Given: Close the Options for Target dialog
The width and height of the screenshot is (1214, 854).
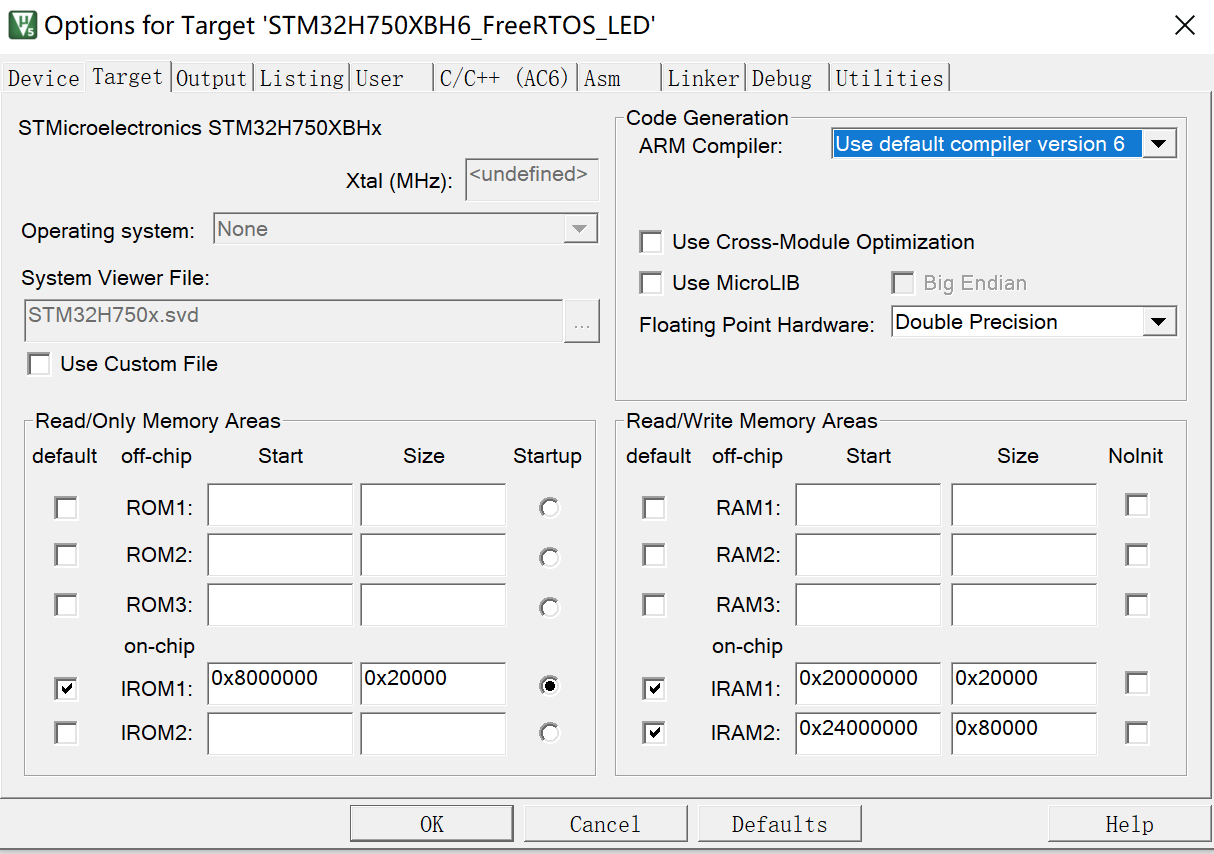Looking at the screenshot, I should (1184, 25).
